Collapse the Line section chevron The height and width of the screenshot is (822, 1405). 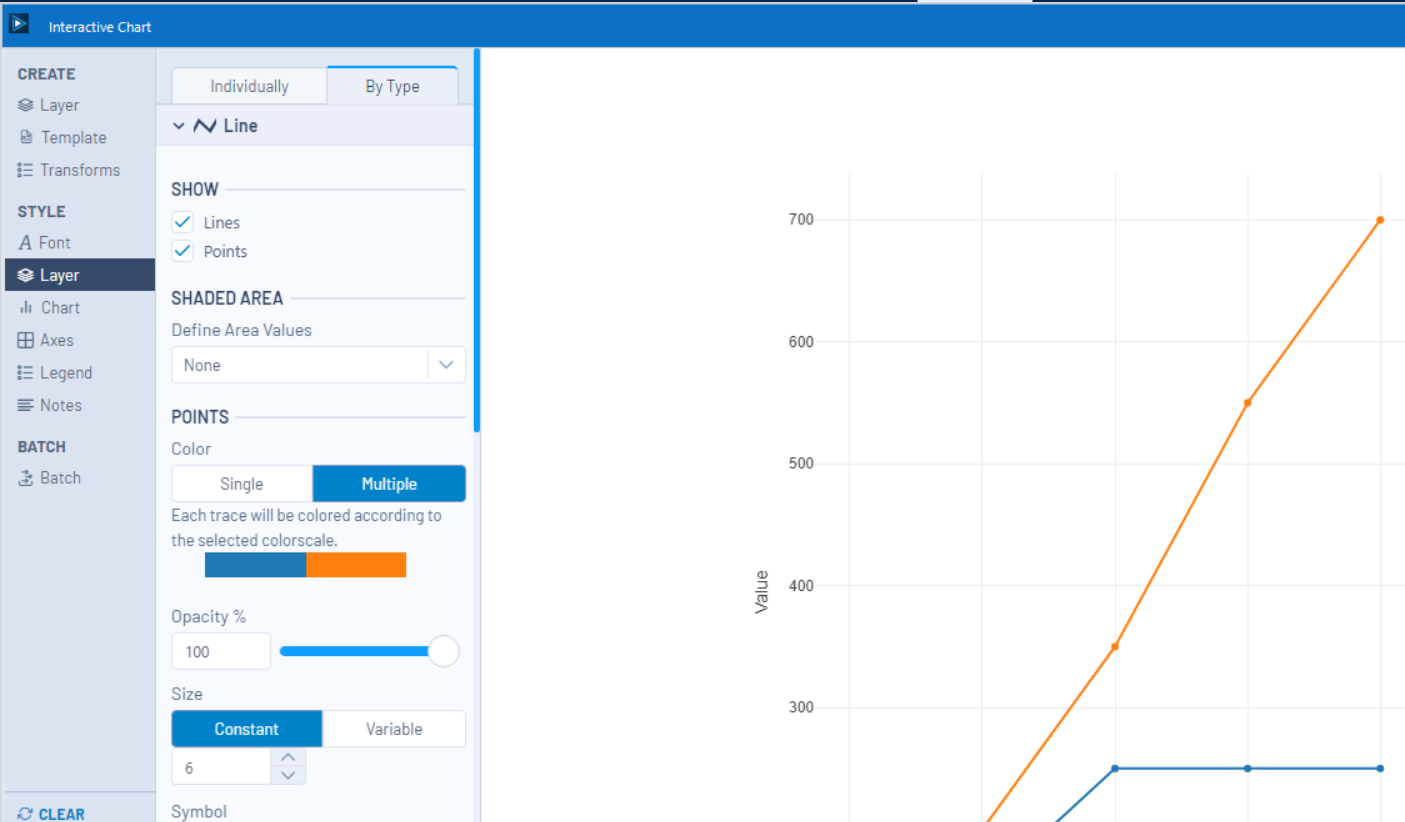178,126
